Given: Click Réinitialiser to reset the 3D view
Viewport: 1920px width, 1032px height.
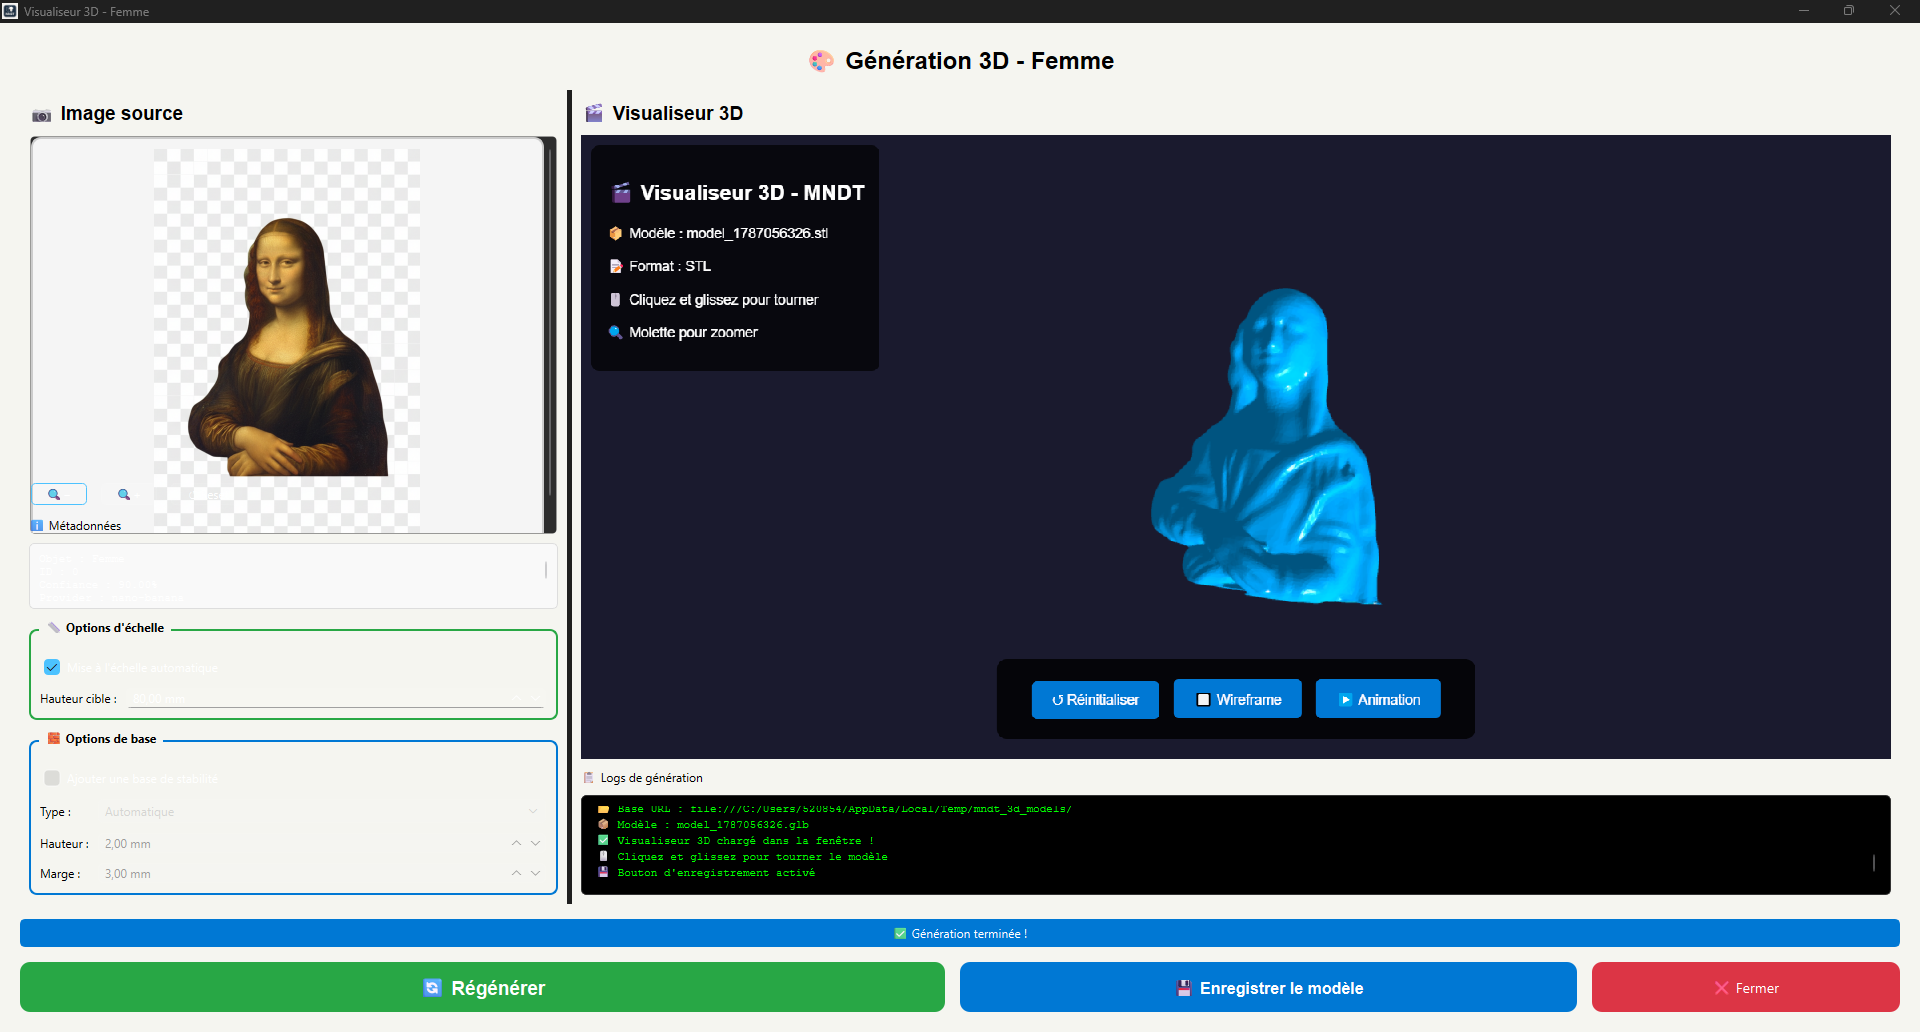Looking at the screenshot, I should point(1095,699).
